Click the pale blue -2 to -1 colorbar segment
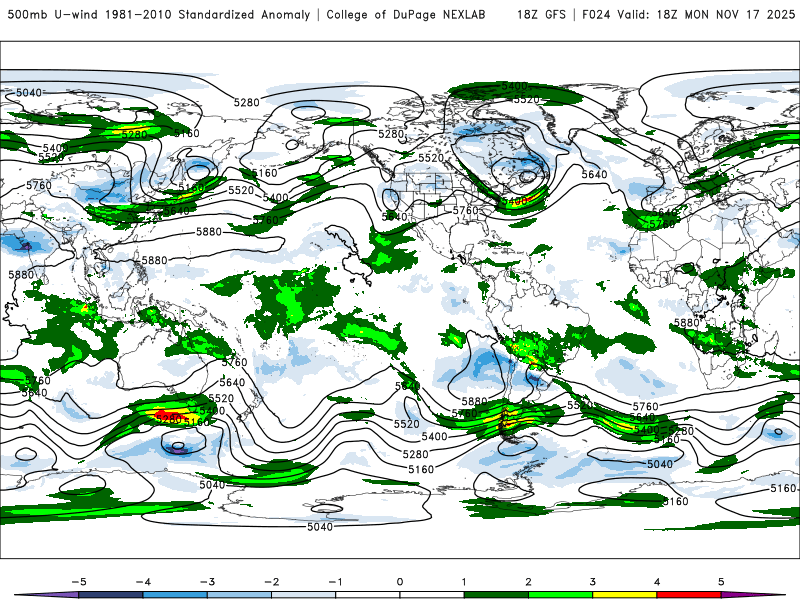 coord(303,595)
